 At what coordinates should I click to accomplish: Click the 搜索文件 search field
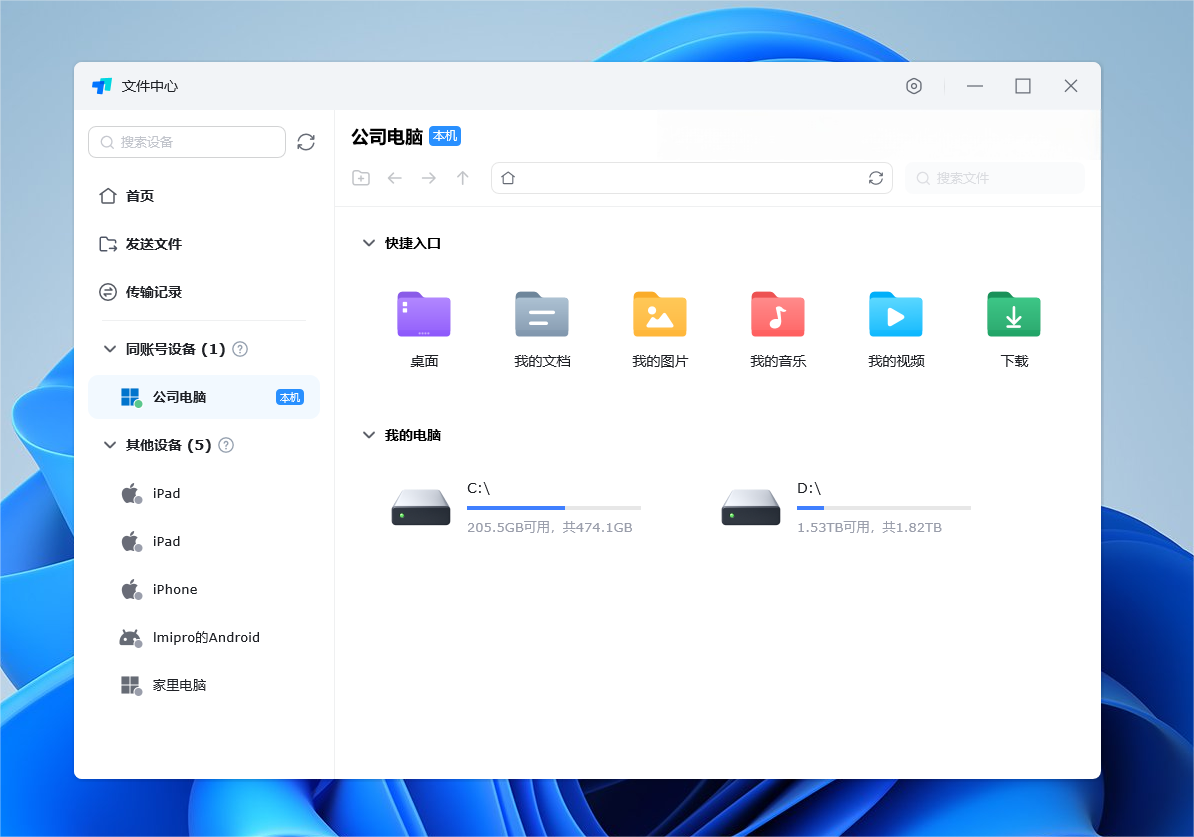pyautogui.click(x=994, y=178)
